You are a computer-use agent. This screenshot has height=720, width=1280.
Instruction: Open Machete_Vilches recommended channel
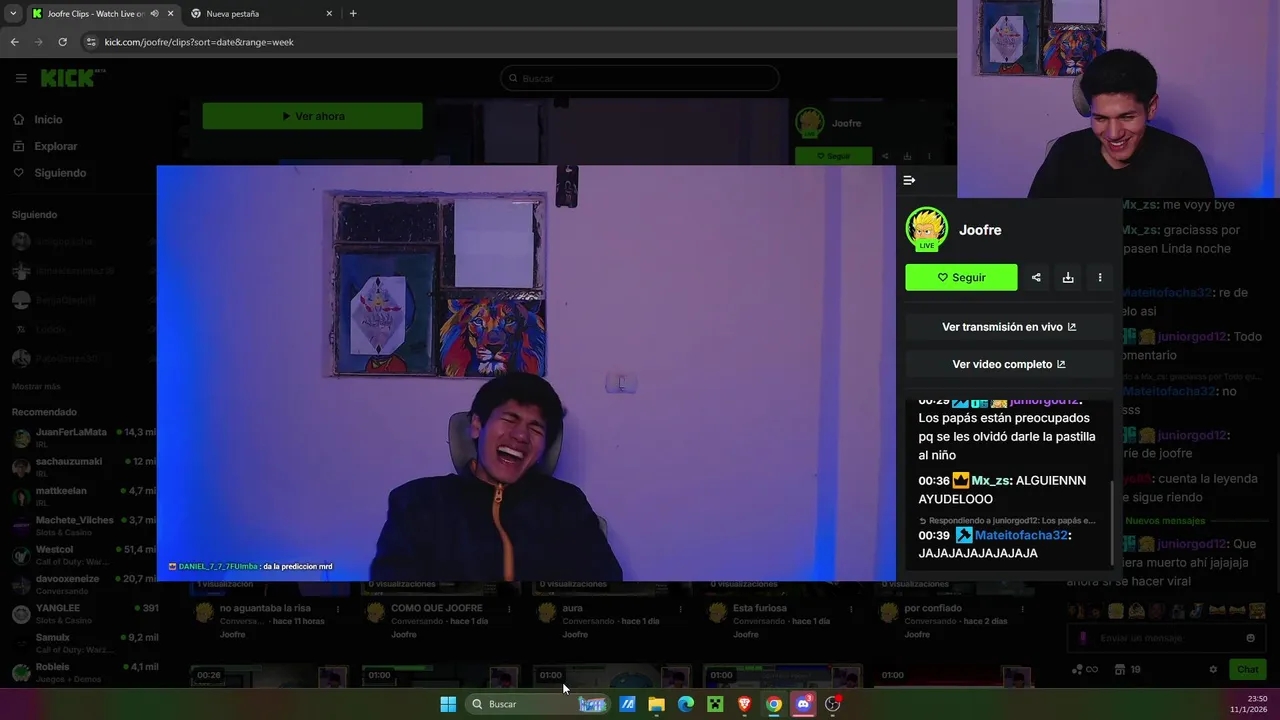point(84,525)
